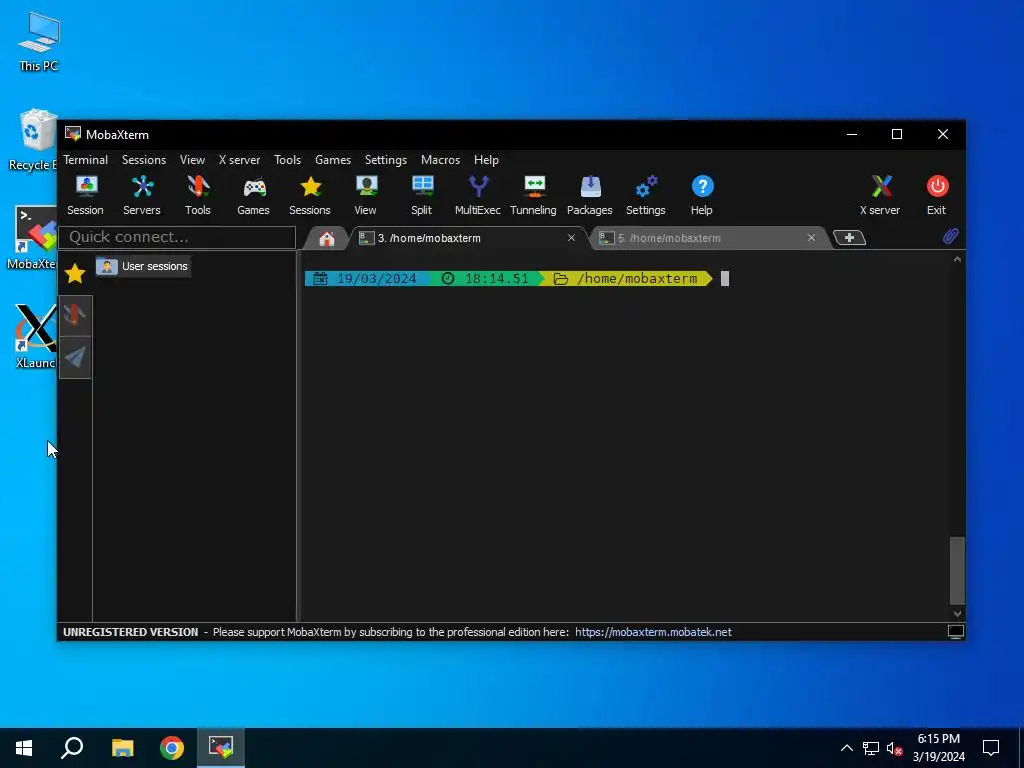Click the View toolbar icon

366,195
